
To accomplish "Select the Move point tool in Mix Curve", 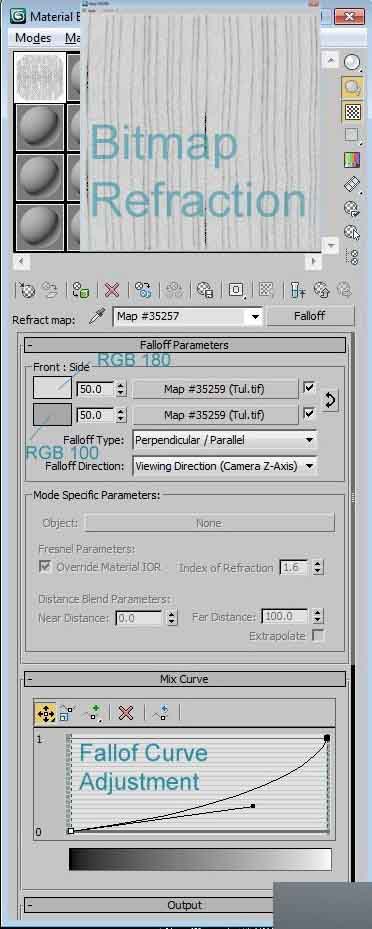I will pos(46,713).
